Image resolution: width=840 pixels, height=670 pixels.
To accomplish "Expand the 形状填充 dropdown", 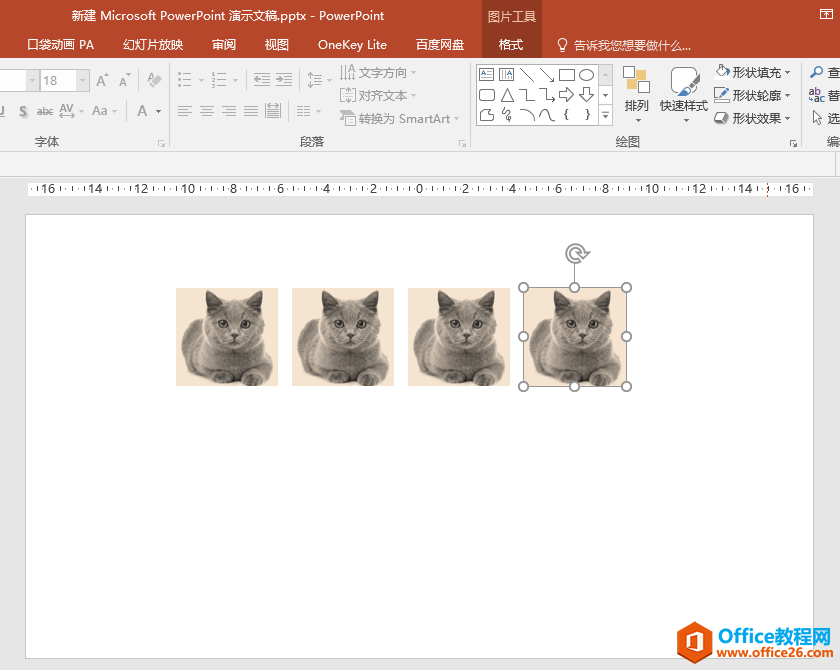I will (x=787, y=72).
